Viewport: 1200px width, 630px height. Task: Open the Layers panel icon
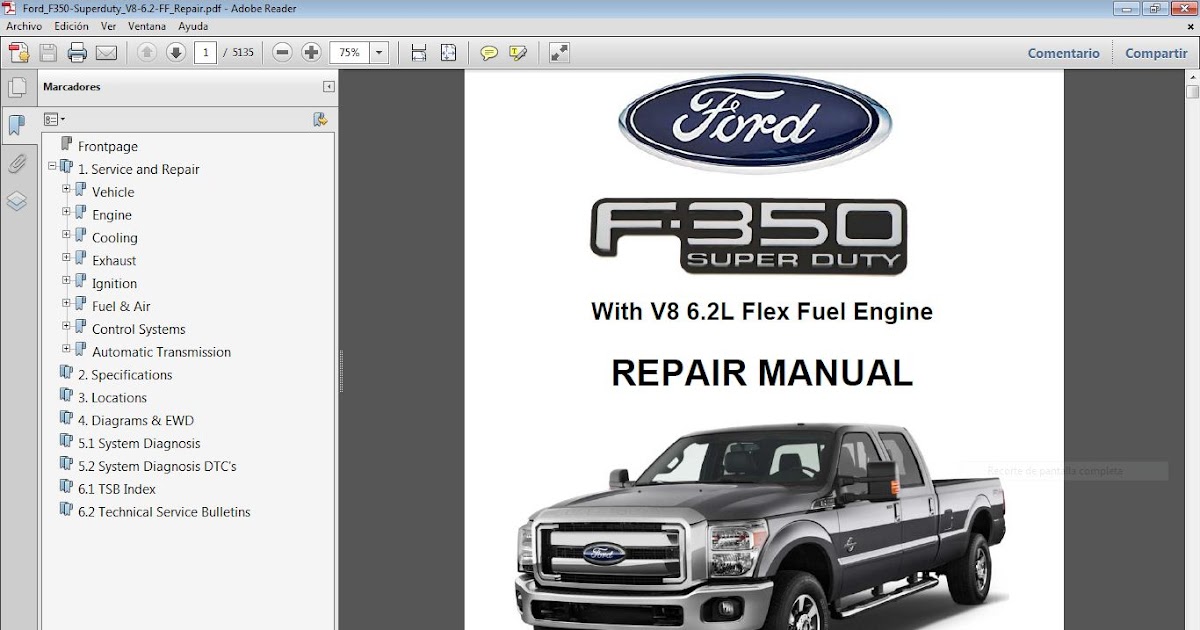click(x=17, y=200)
